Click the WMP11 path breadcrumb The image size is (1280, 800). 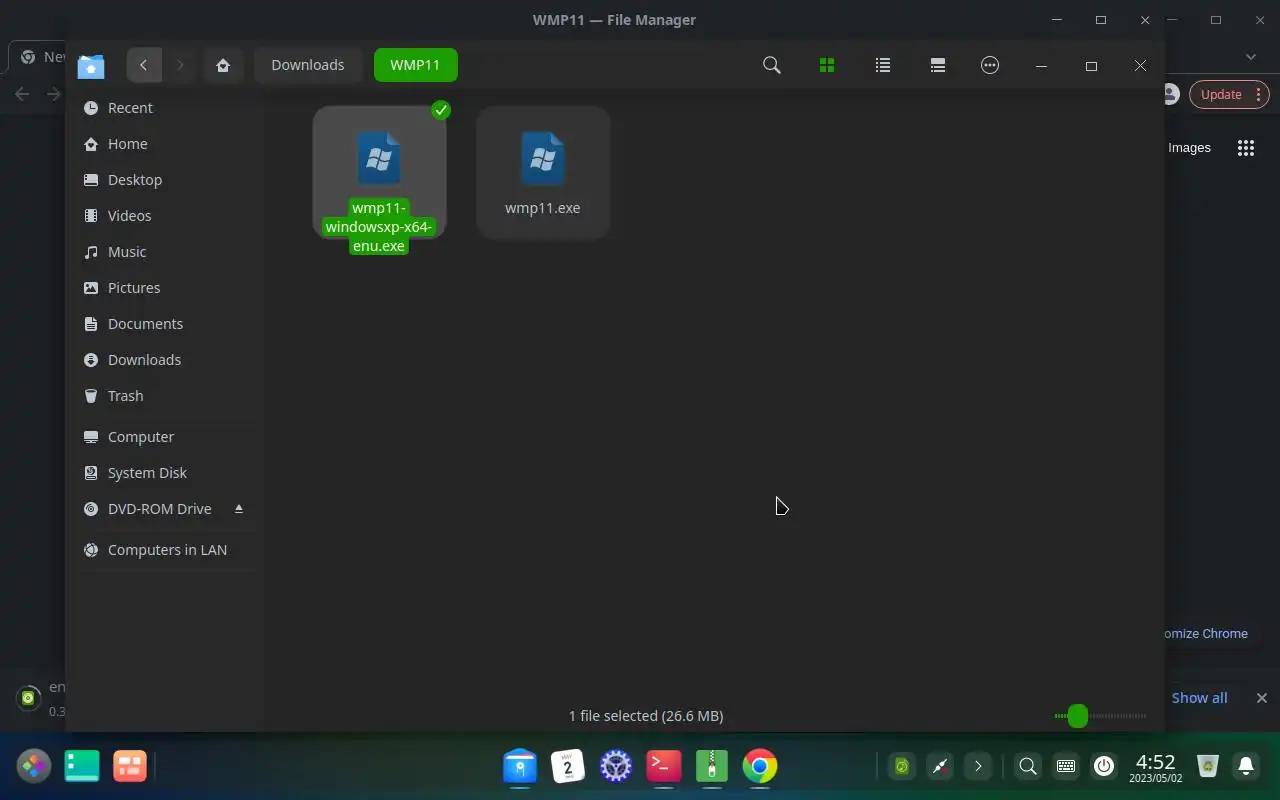[415, 65]
